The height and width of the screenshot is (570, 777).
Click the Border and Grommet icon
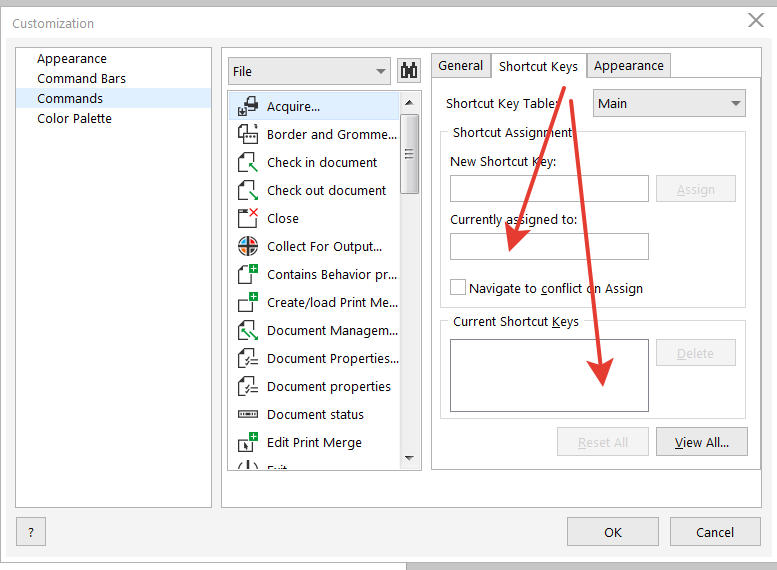(248, 134)
